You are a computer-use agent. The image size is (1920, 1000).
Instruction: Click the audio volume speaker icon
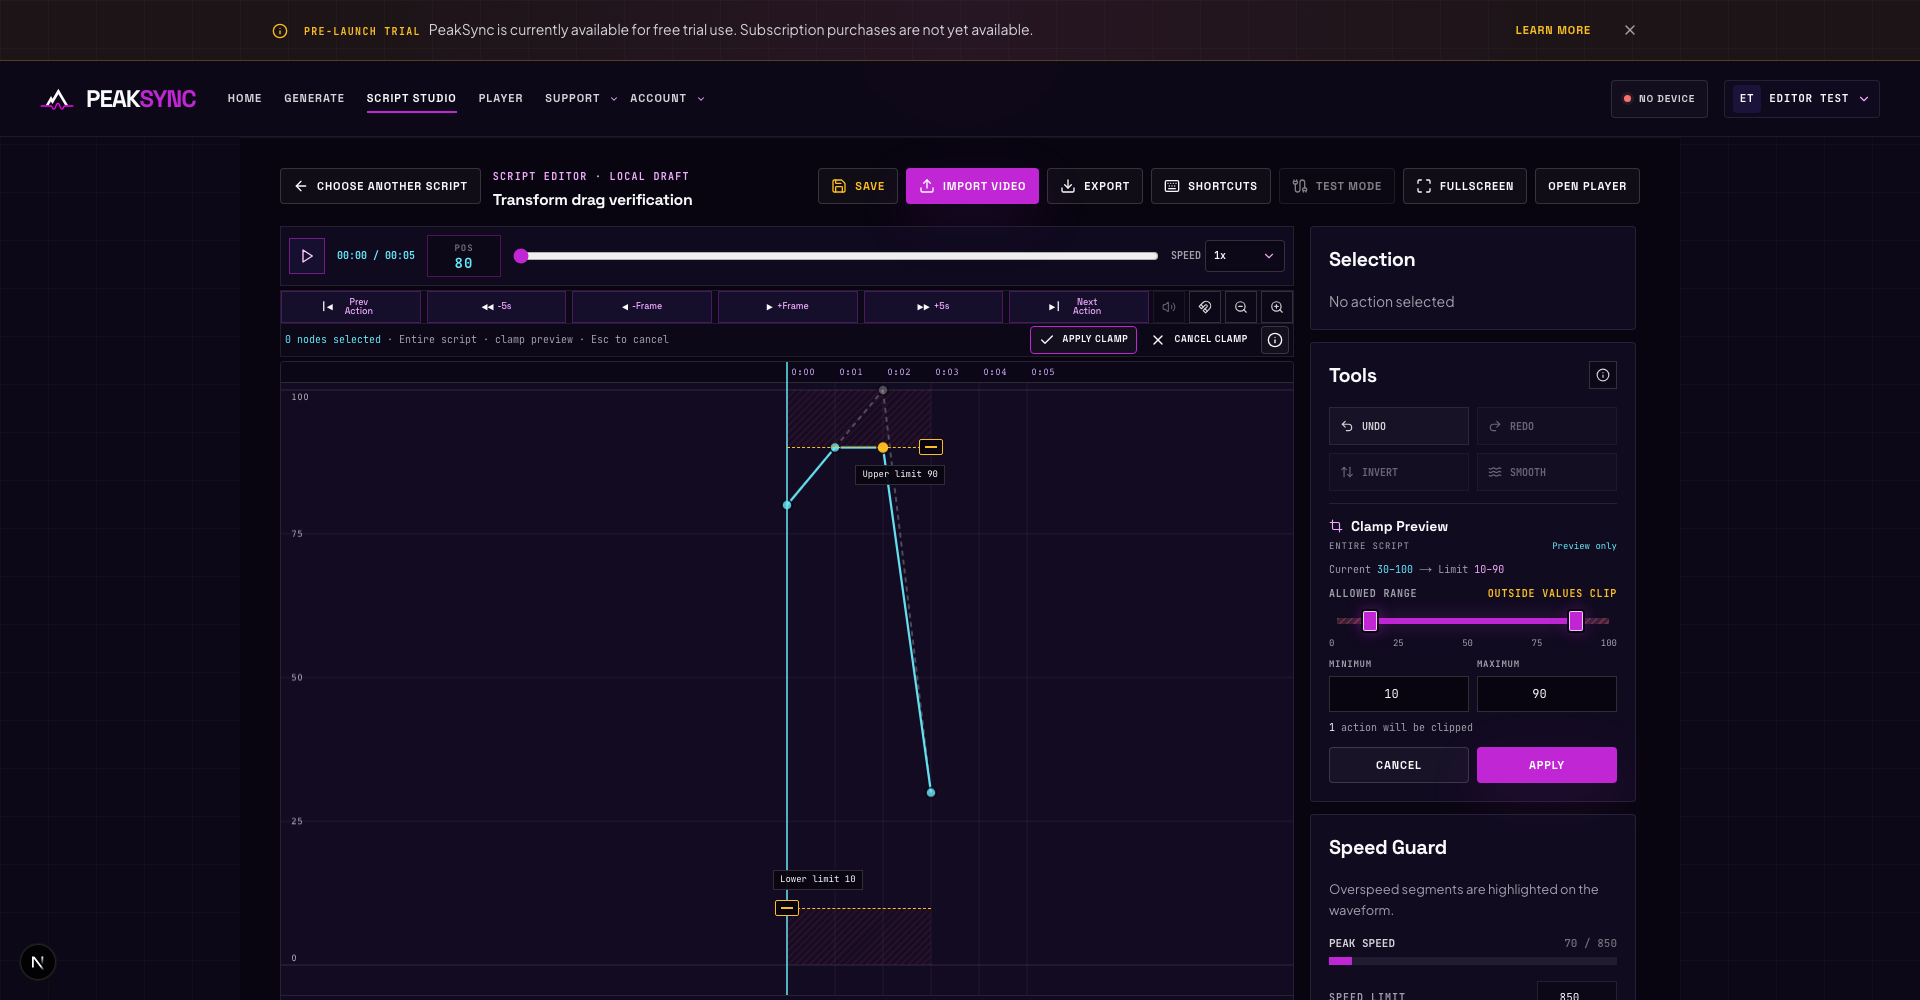(x=1169, y=307)
